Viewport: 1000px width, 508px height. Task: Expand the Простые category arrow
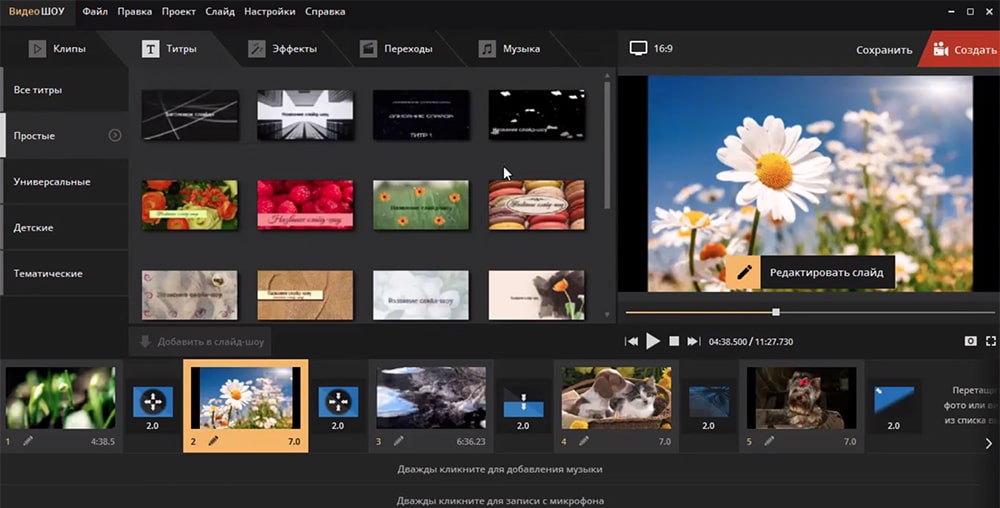pos(115,135)
